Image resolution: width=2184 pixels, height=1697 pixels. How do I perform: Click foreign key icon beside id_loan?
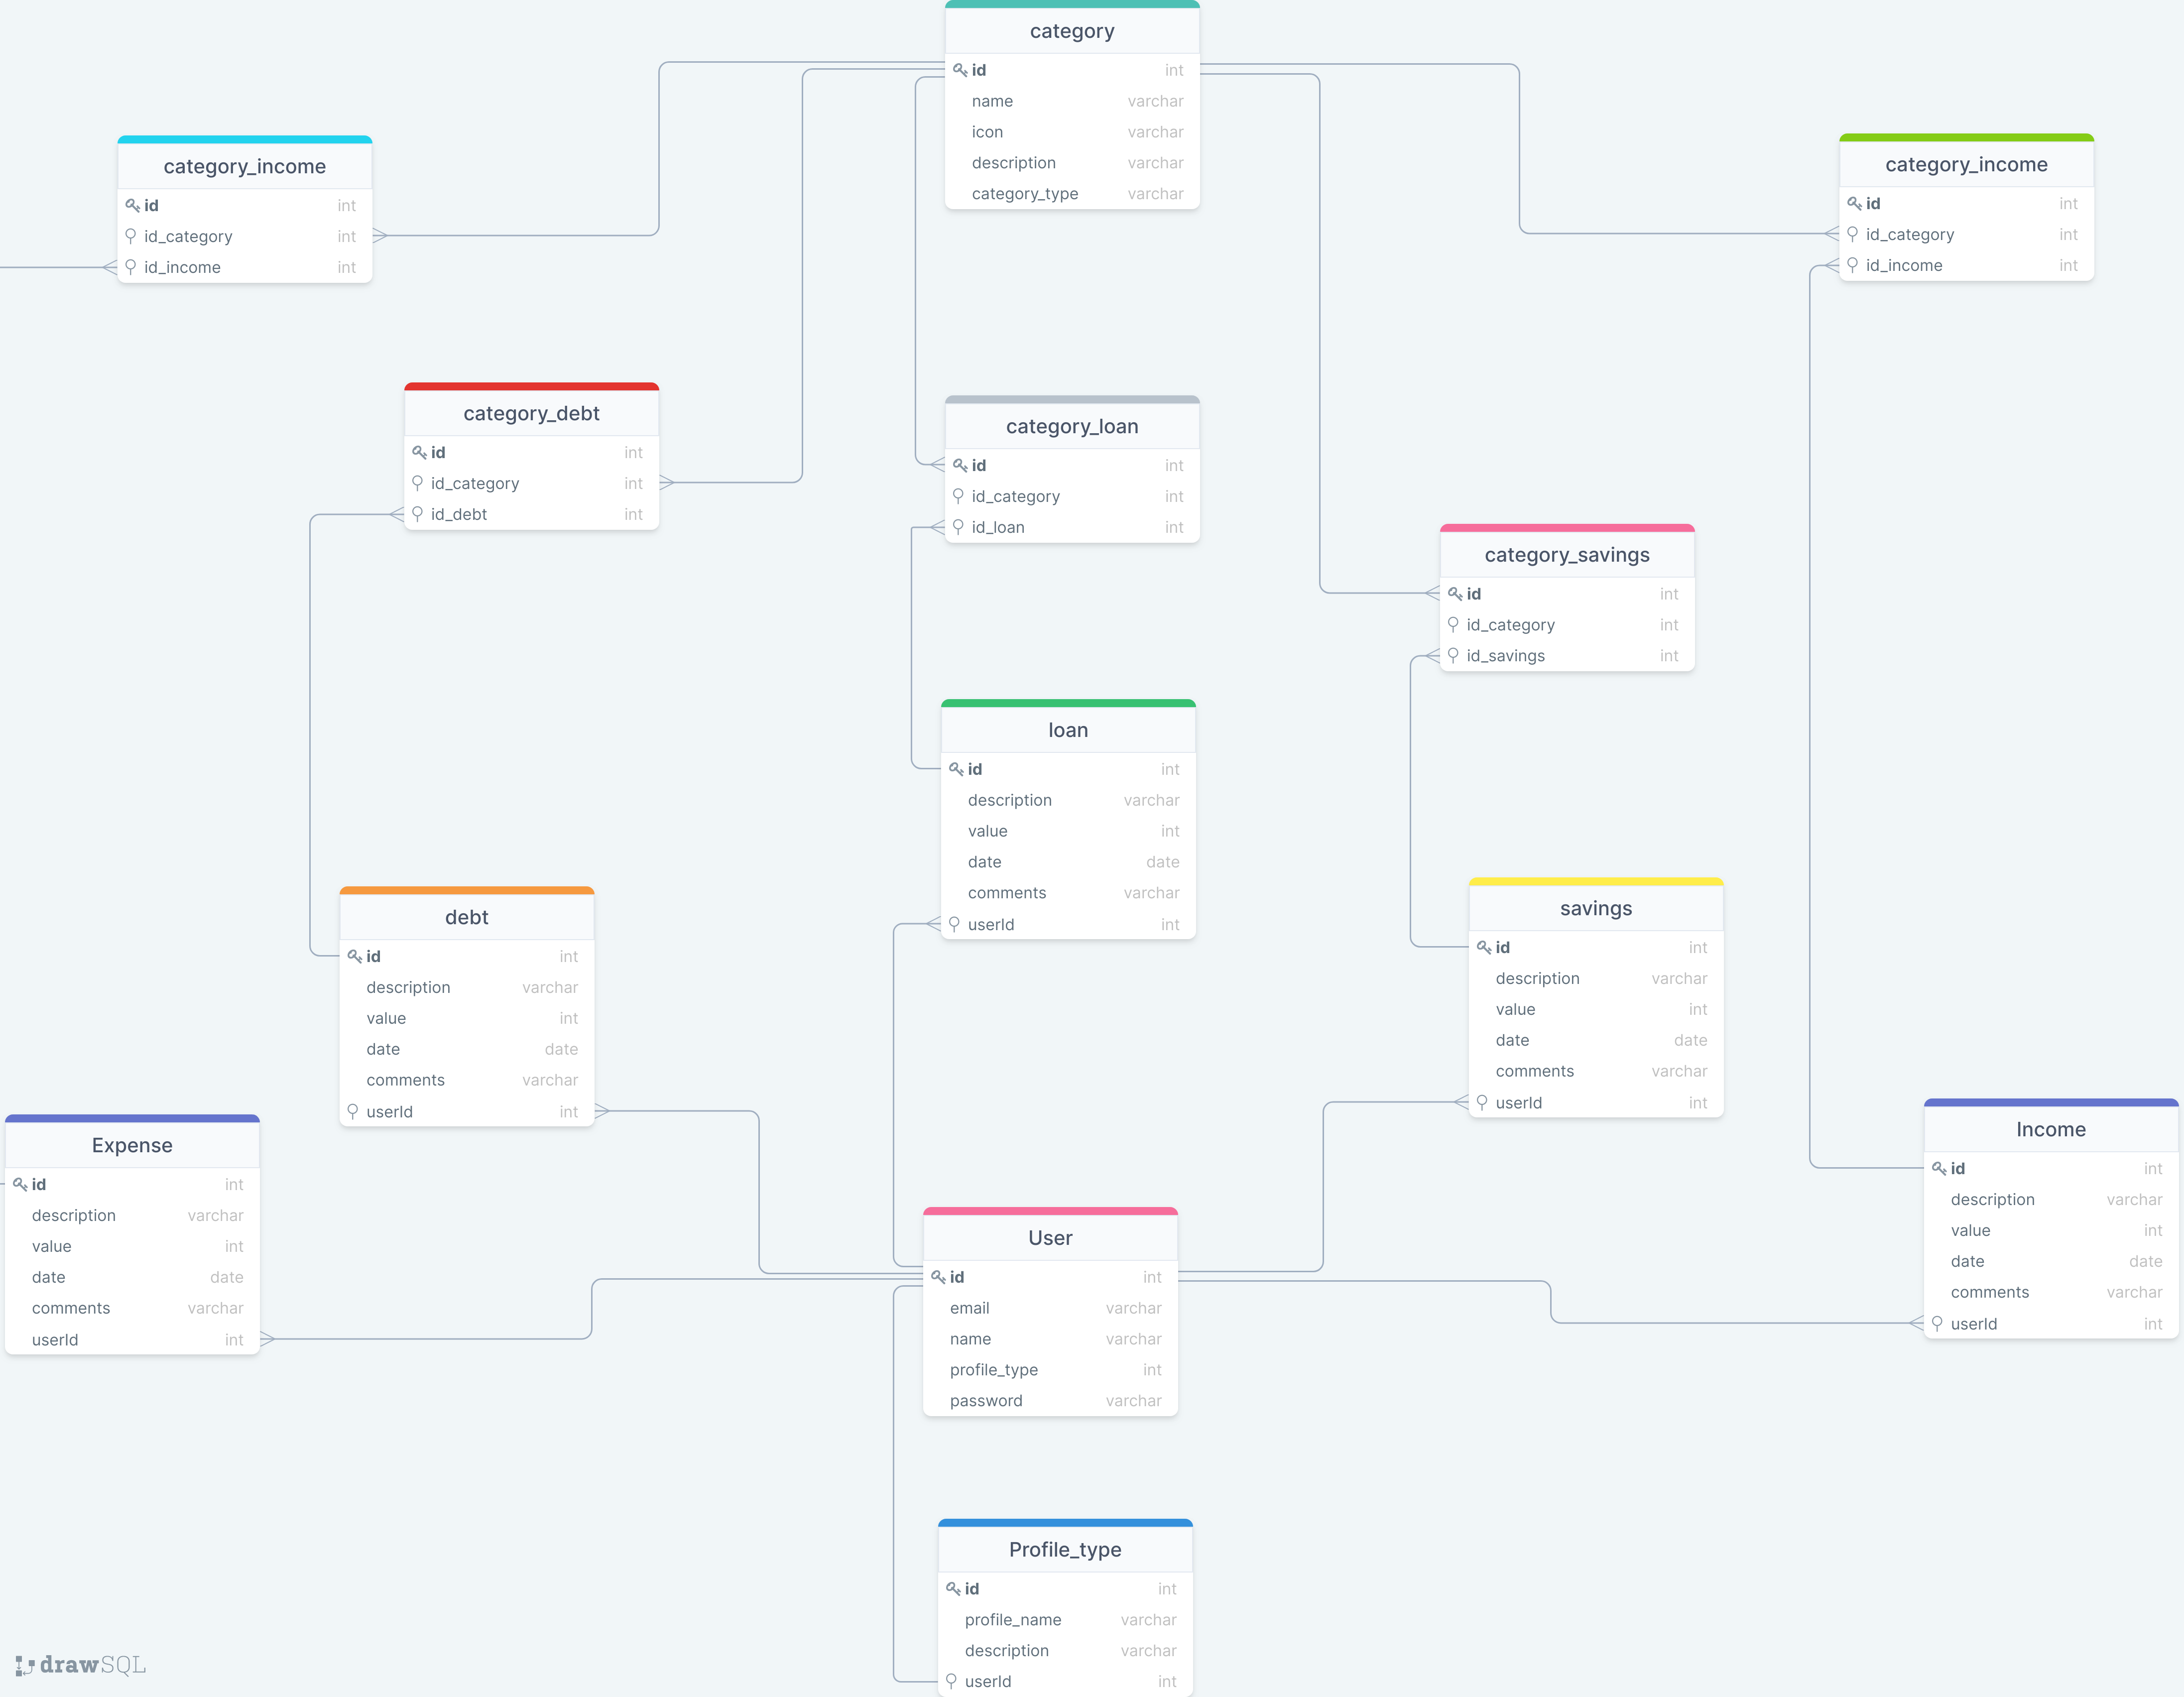(x=958, y=527)
